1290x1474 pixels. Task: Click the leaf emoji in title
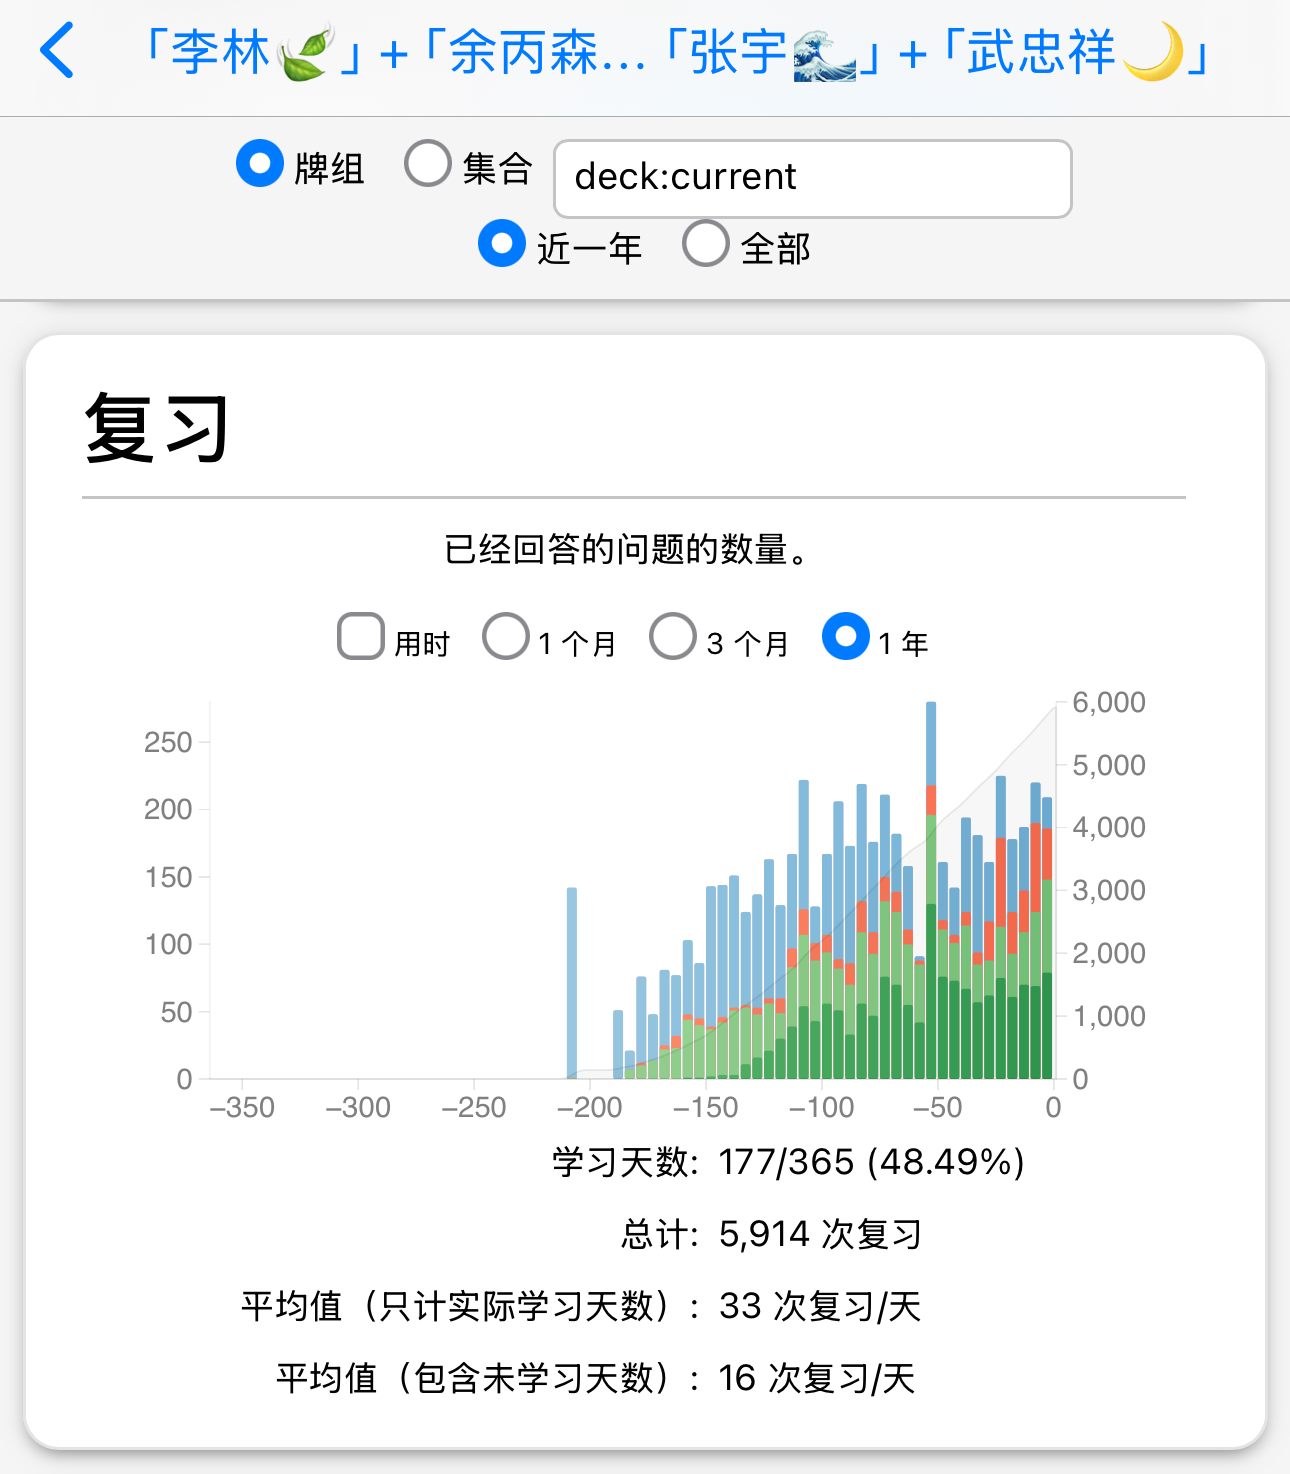point(305,54)
